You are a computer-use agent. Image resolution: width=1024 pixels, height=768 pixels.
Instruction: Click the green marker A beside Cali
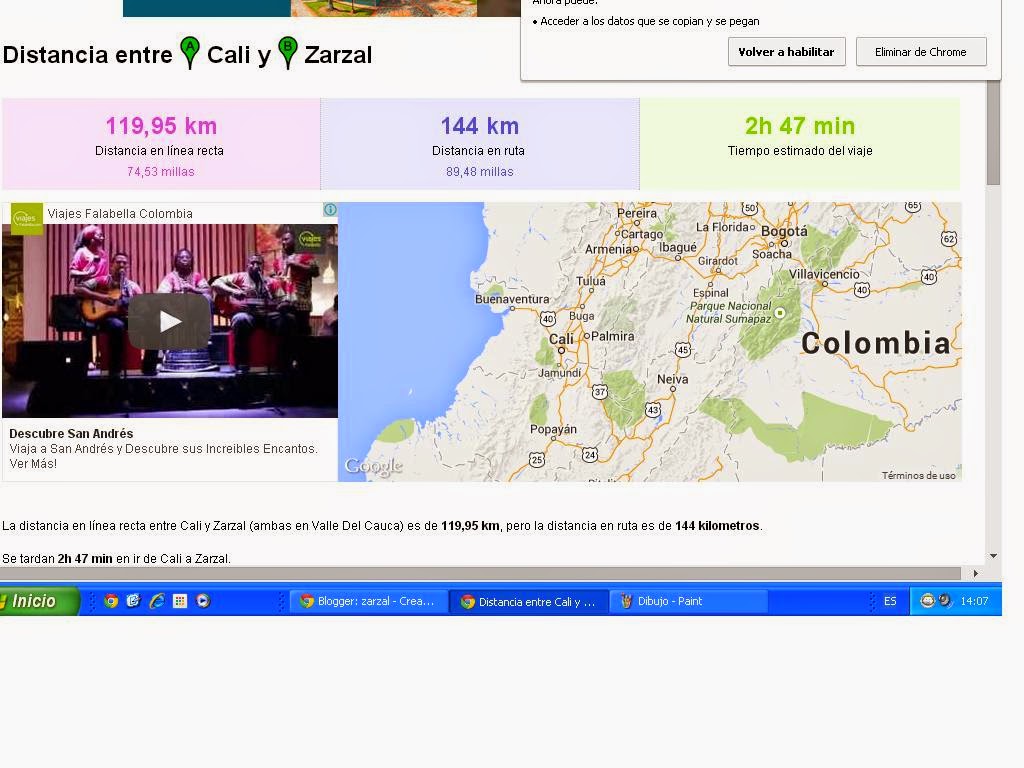pyautogui.click(x=189, y=53)
